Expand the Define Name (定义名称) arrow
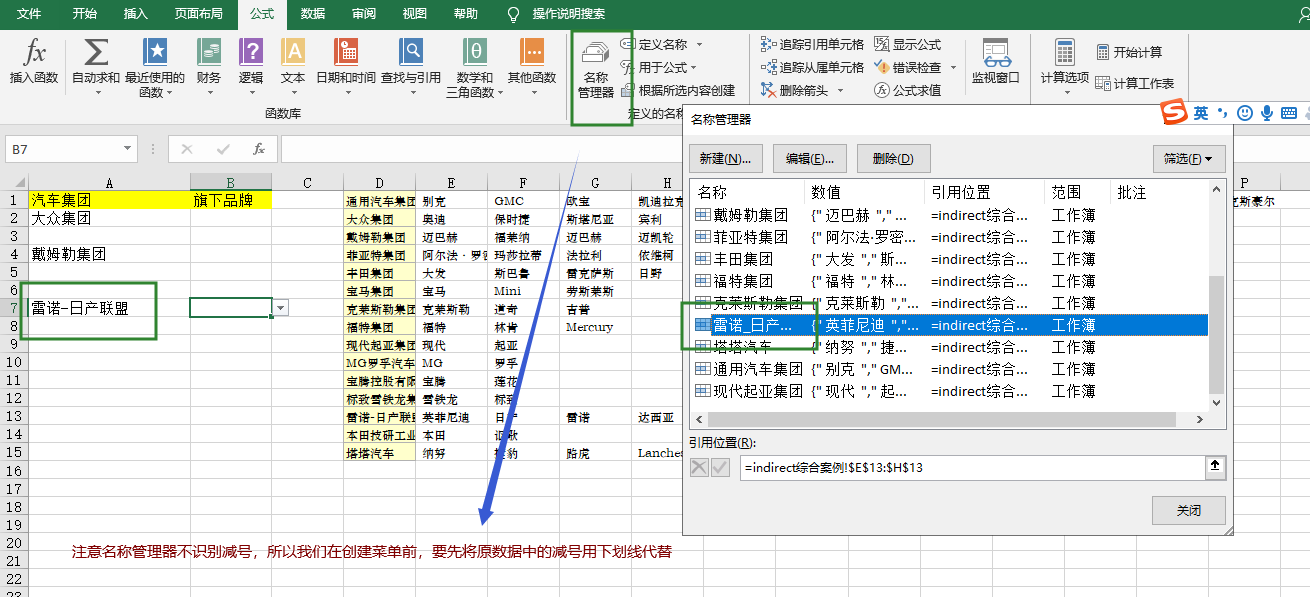 [x=699, y=44]
